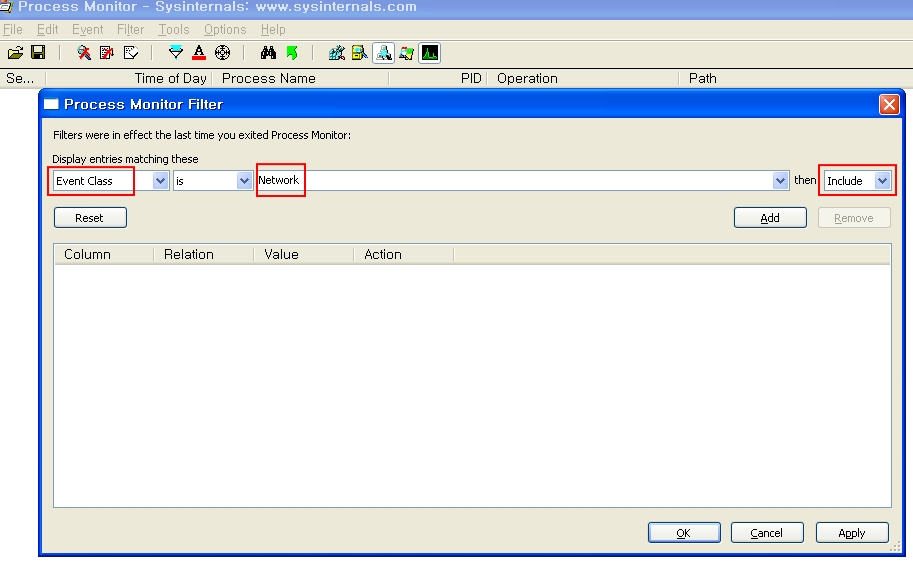Open the Filter funnel icon
The height and width of the screenshot is (577, 913).
(x=175, y=53)
